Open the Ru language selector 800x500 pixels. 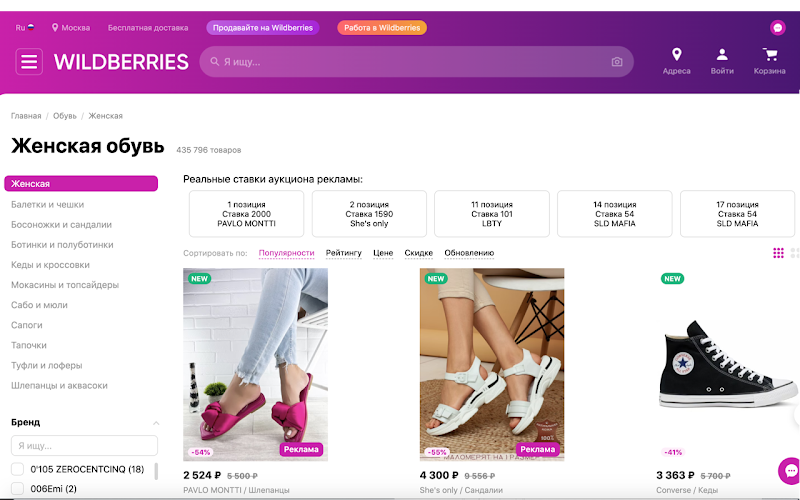[x=25, y=28]
